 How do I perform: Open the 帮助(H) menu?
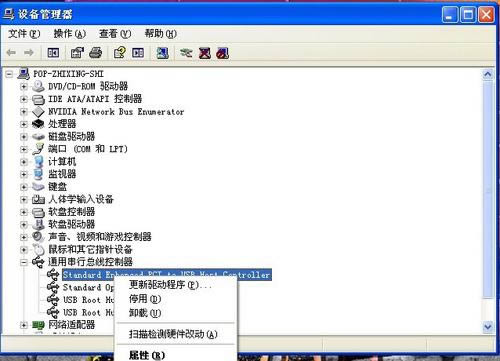pos(160,34)
